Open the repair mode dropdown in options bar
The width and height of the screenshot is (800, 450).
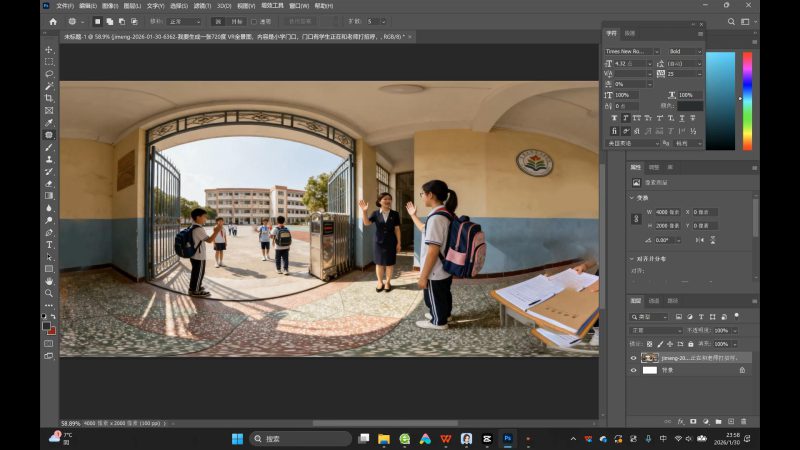coord(184,21)
